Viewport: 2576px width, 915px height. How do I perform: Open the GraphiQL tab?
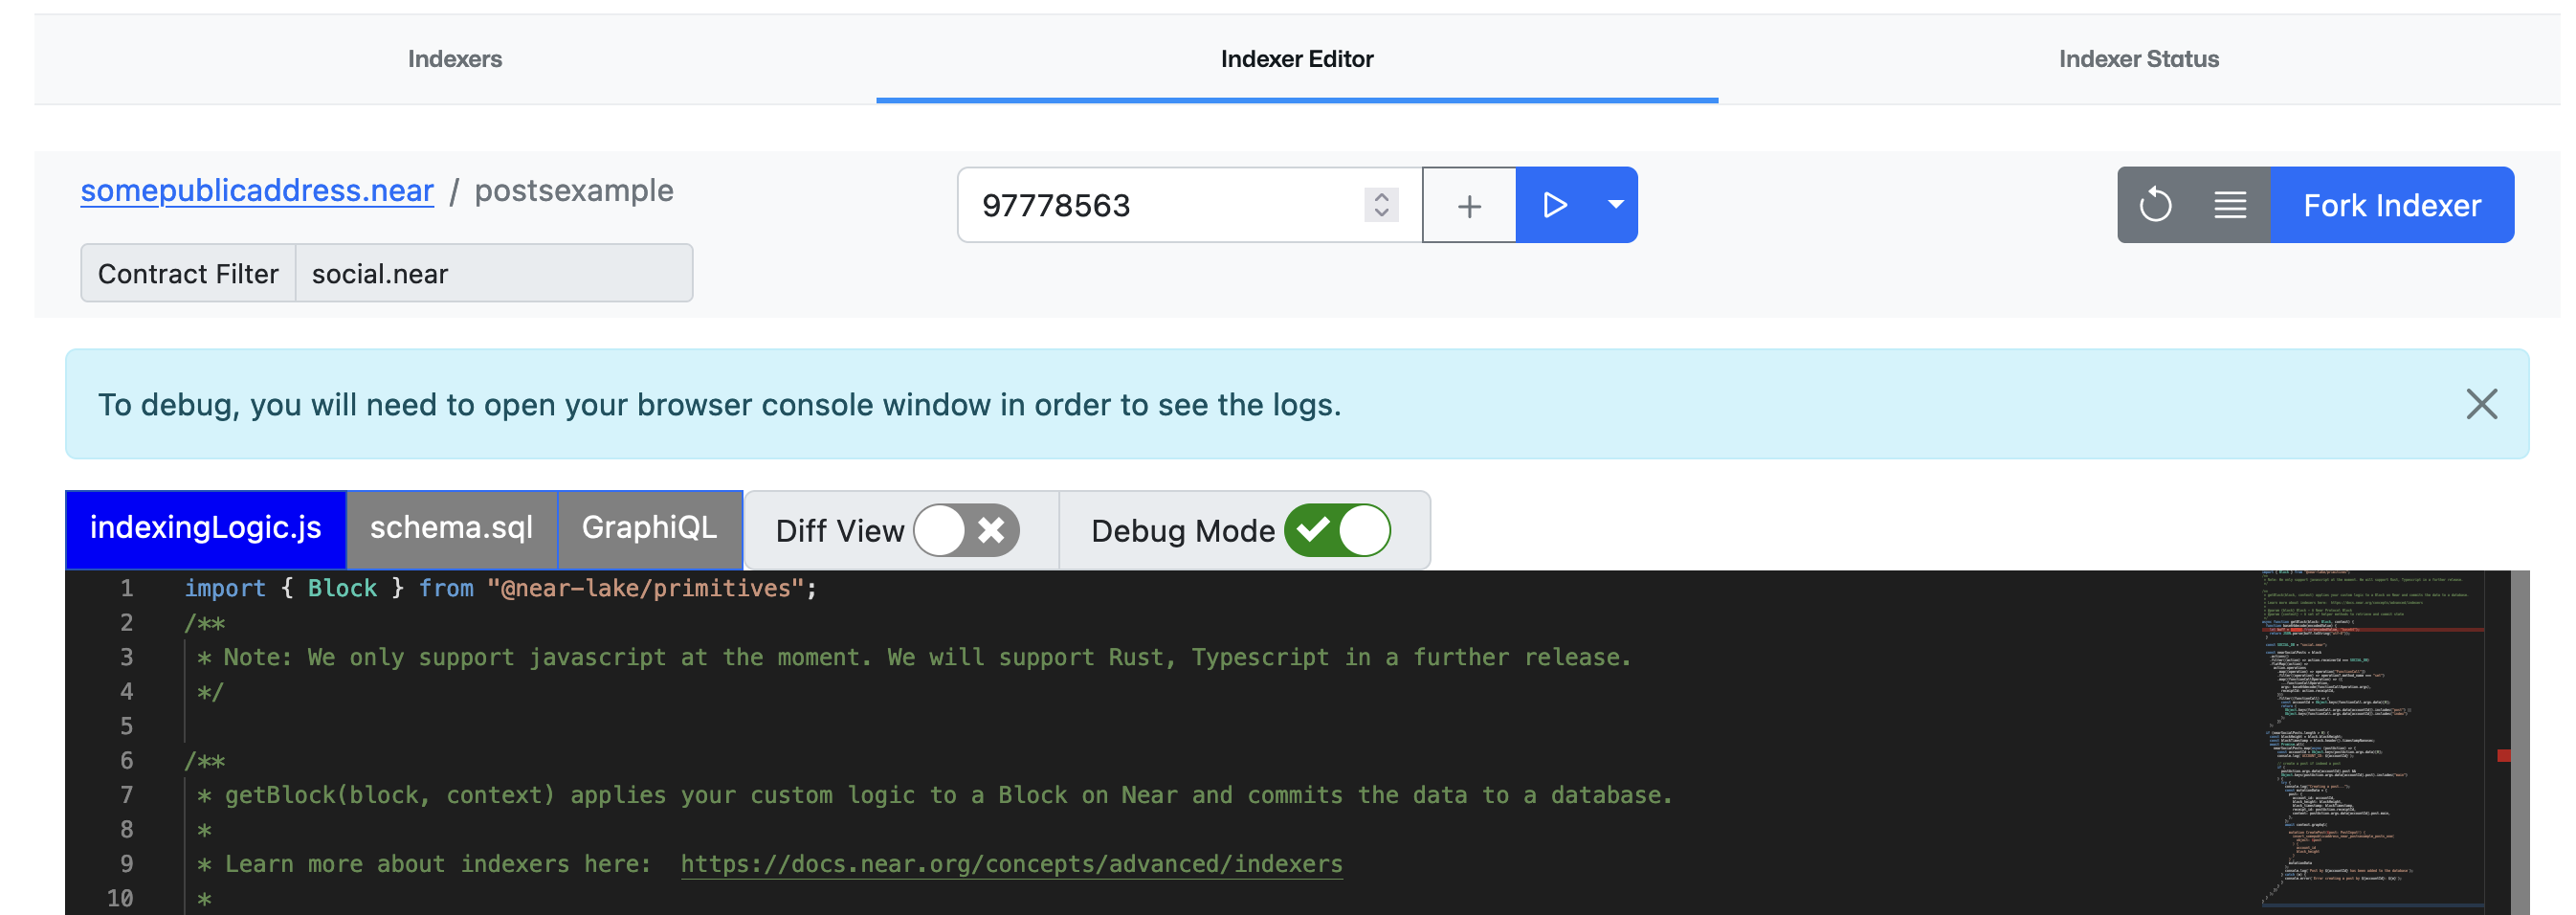point(649,528)
